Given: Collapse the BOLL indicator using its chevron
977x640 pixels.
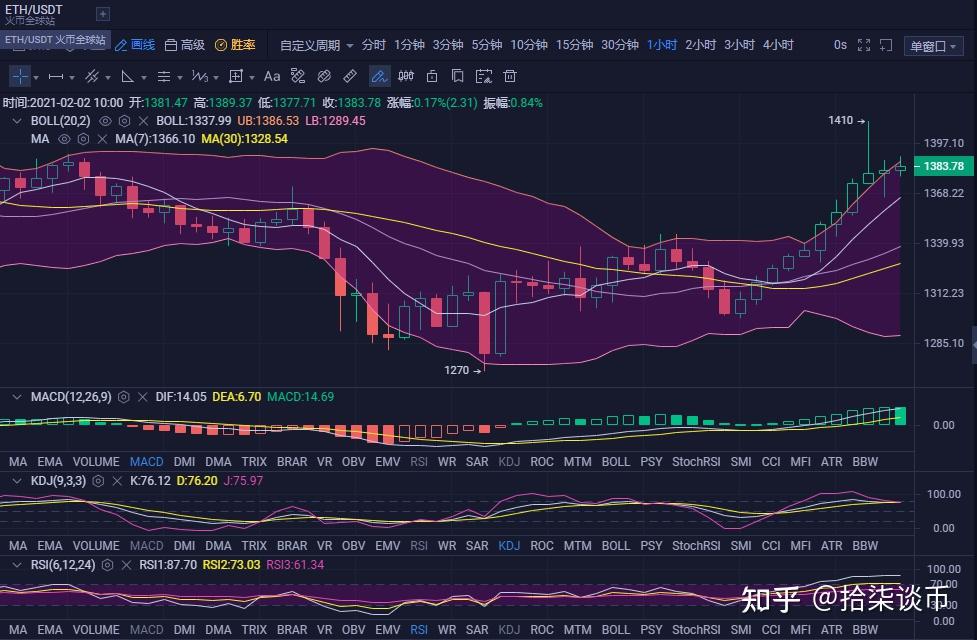Looking at the screenshot, I should (x=17, y=120).
